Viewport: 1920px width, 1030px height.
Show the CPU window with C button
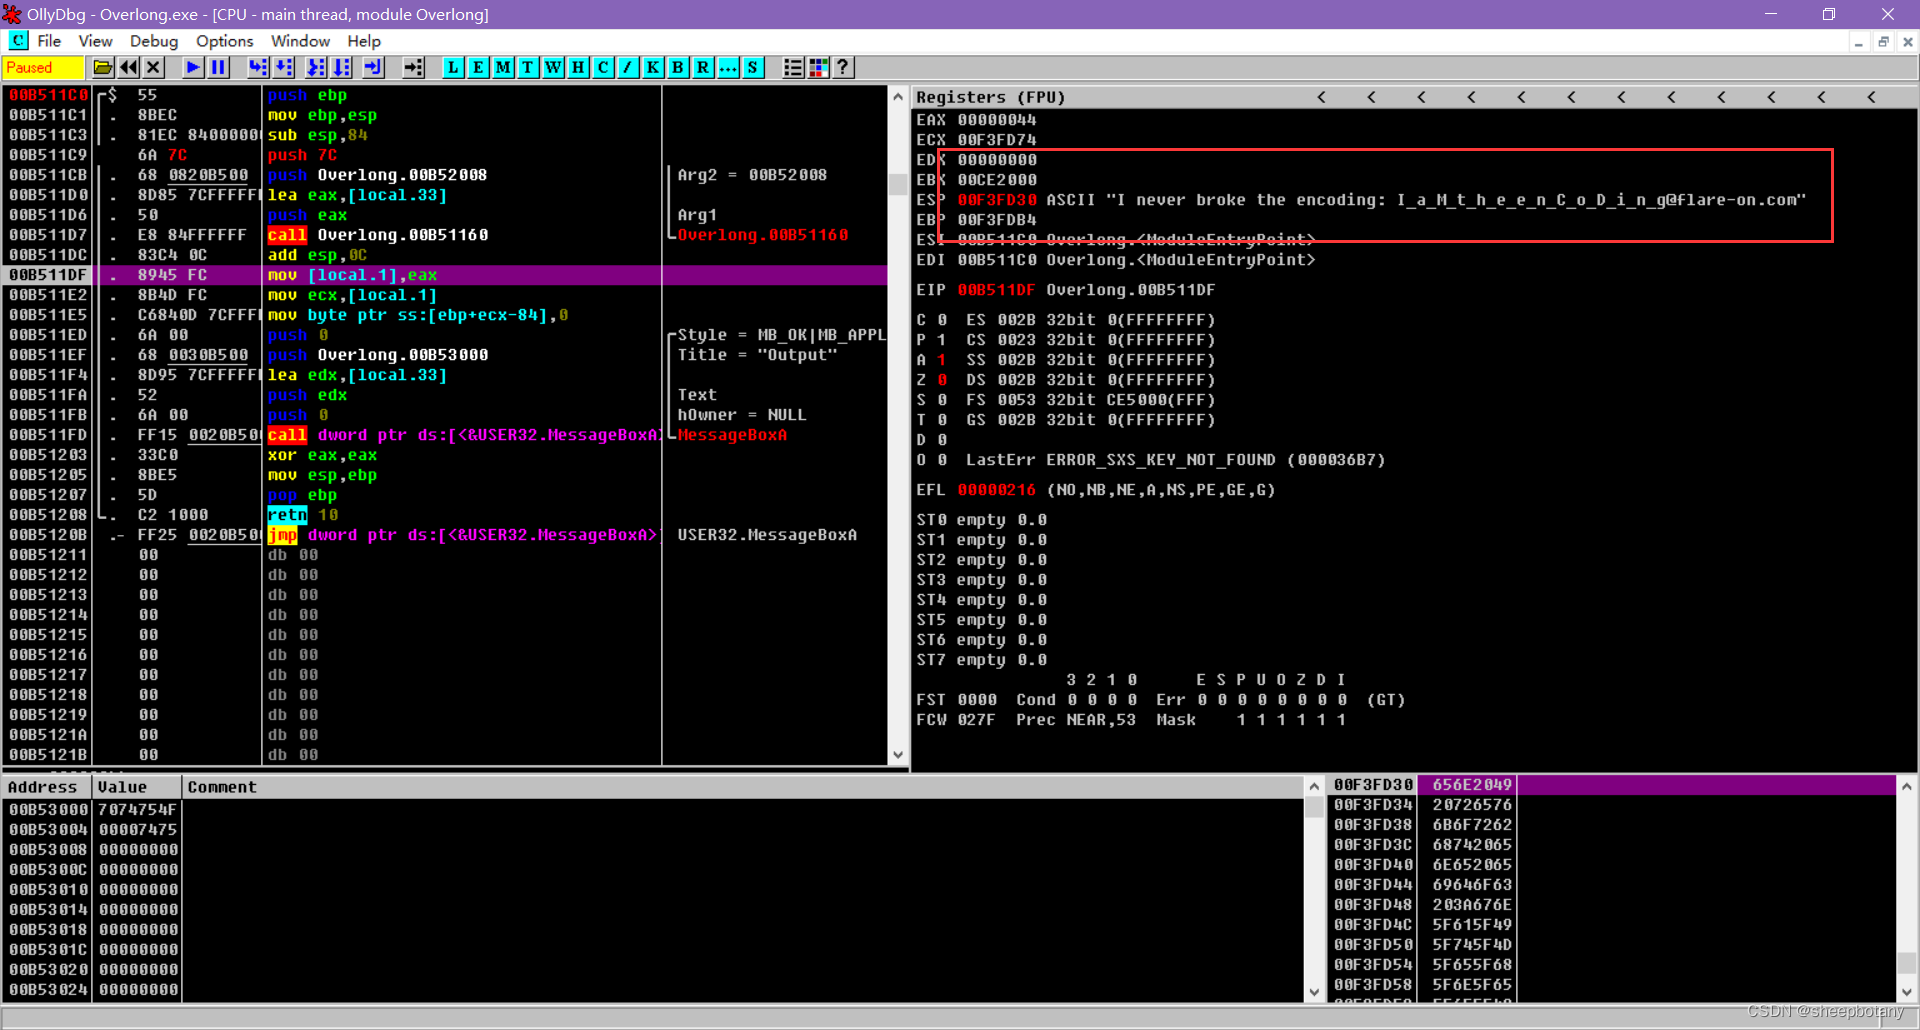(x=603, y=67)
